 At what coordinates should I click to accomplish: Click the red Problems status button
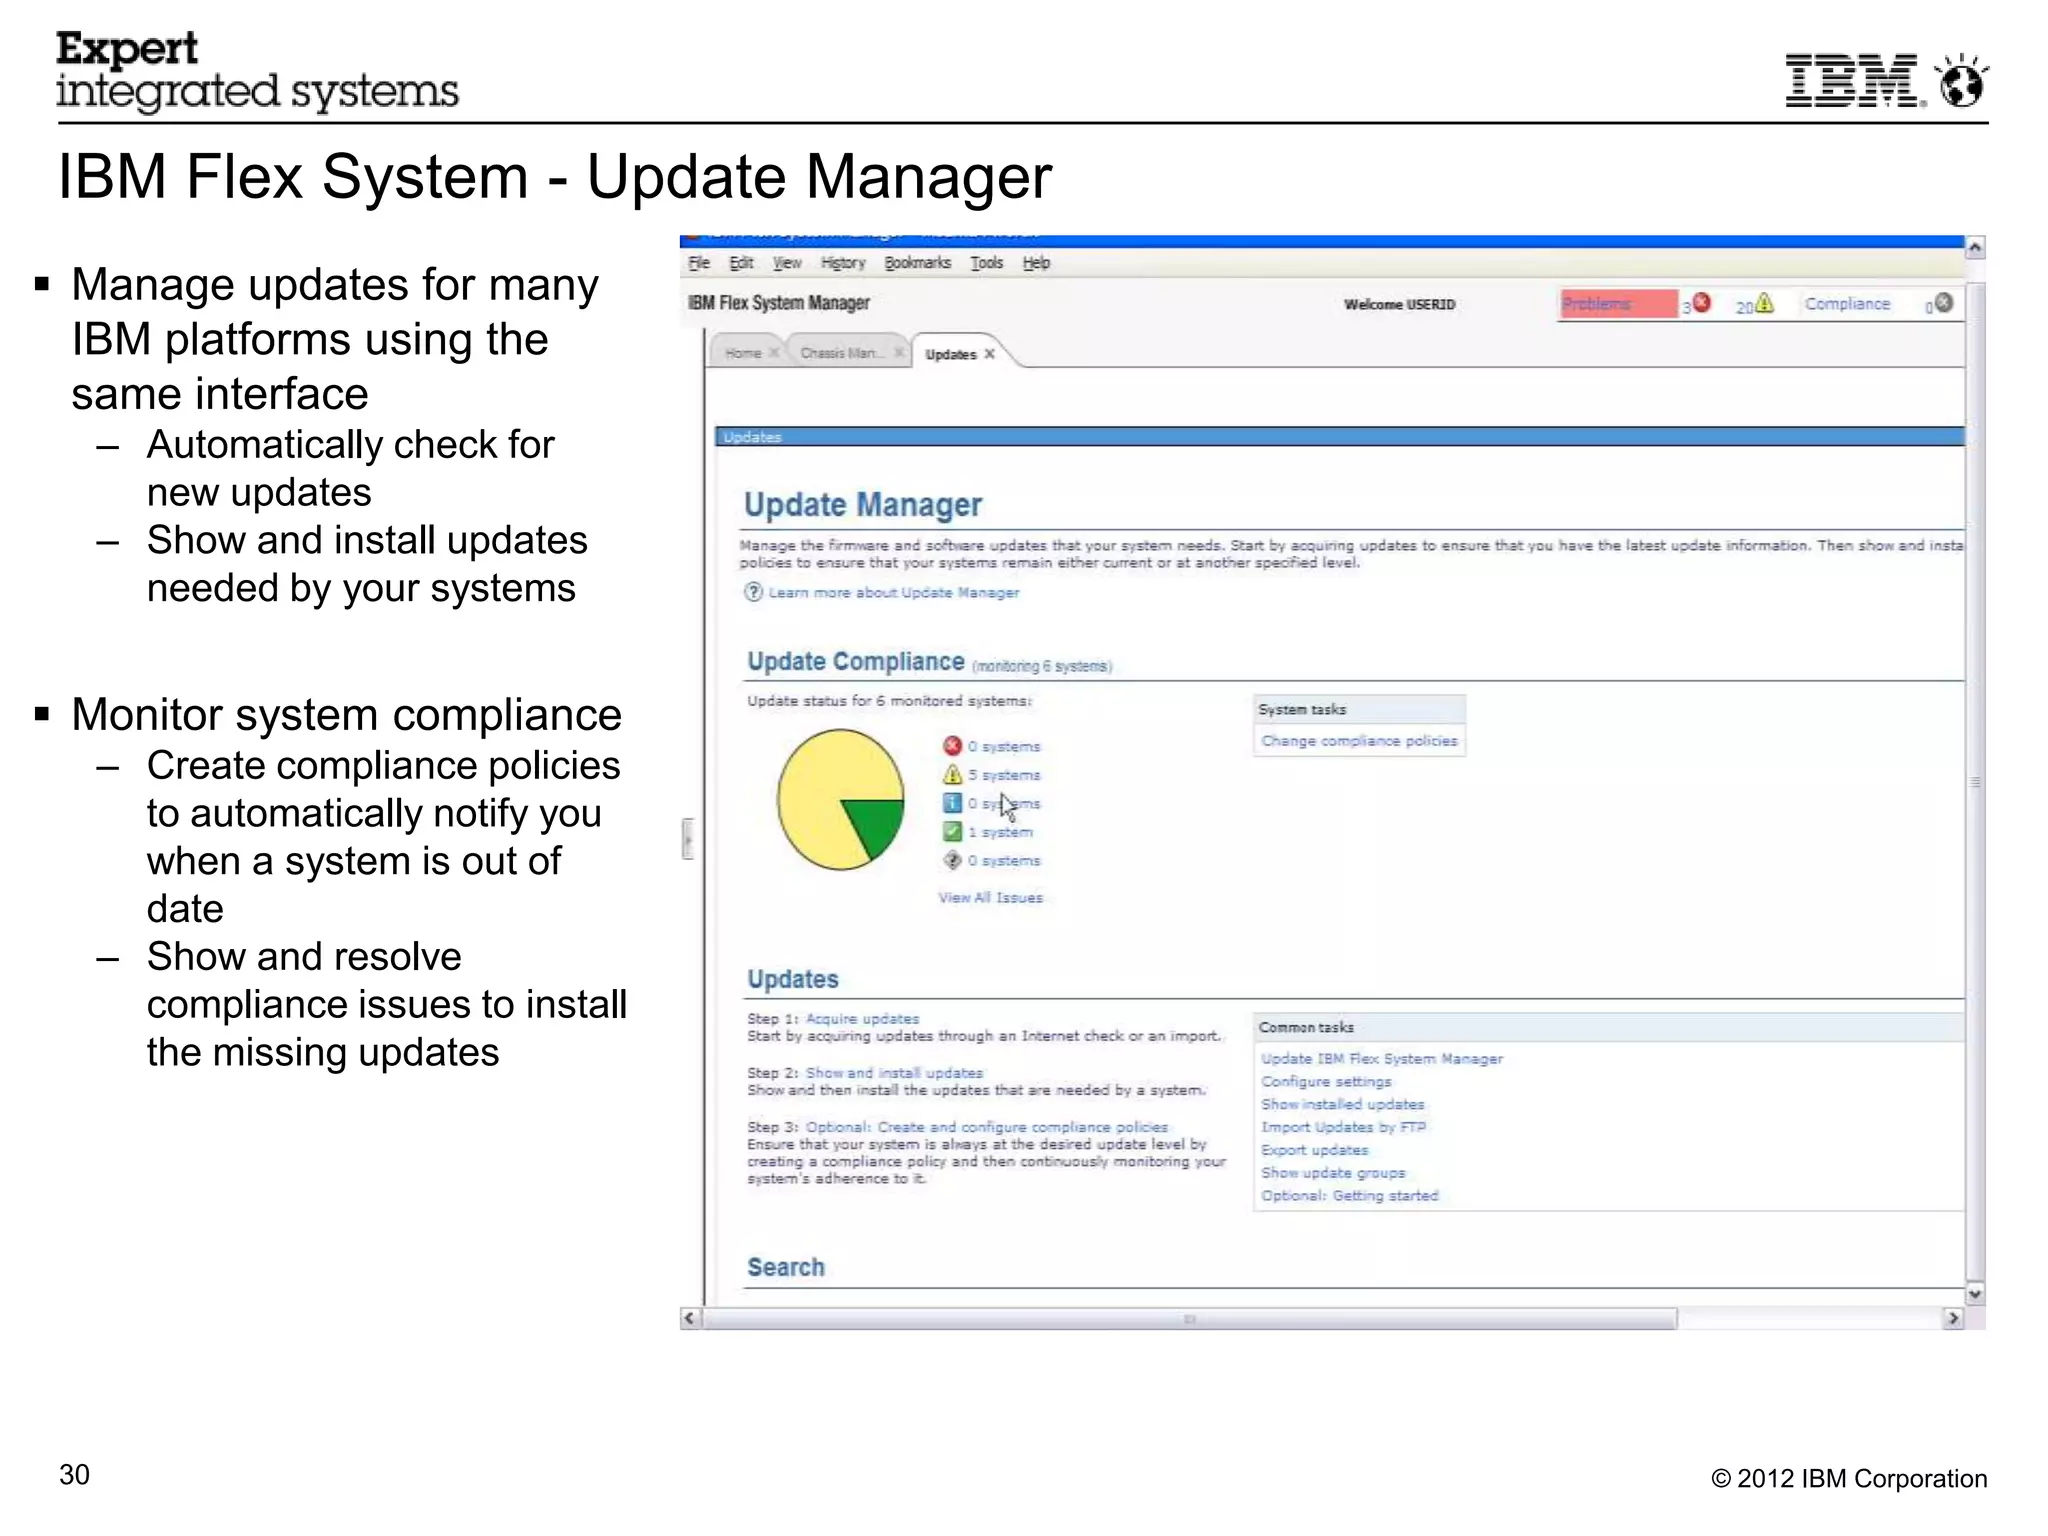pyautogui.click(x=1618, y=304)
